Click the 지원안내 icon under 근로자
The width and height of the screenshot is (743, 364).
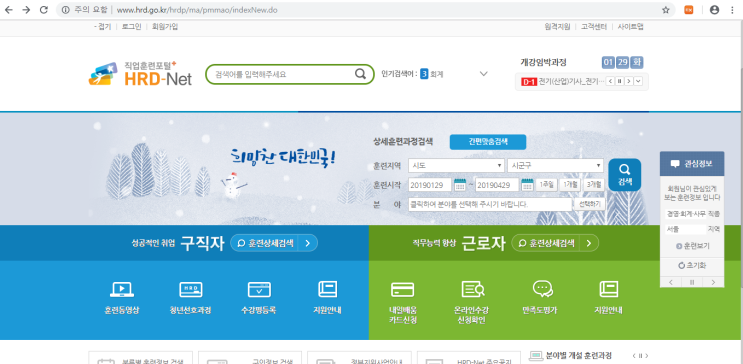(x=608, y=289)
